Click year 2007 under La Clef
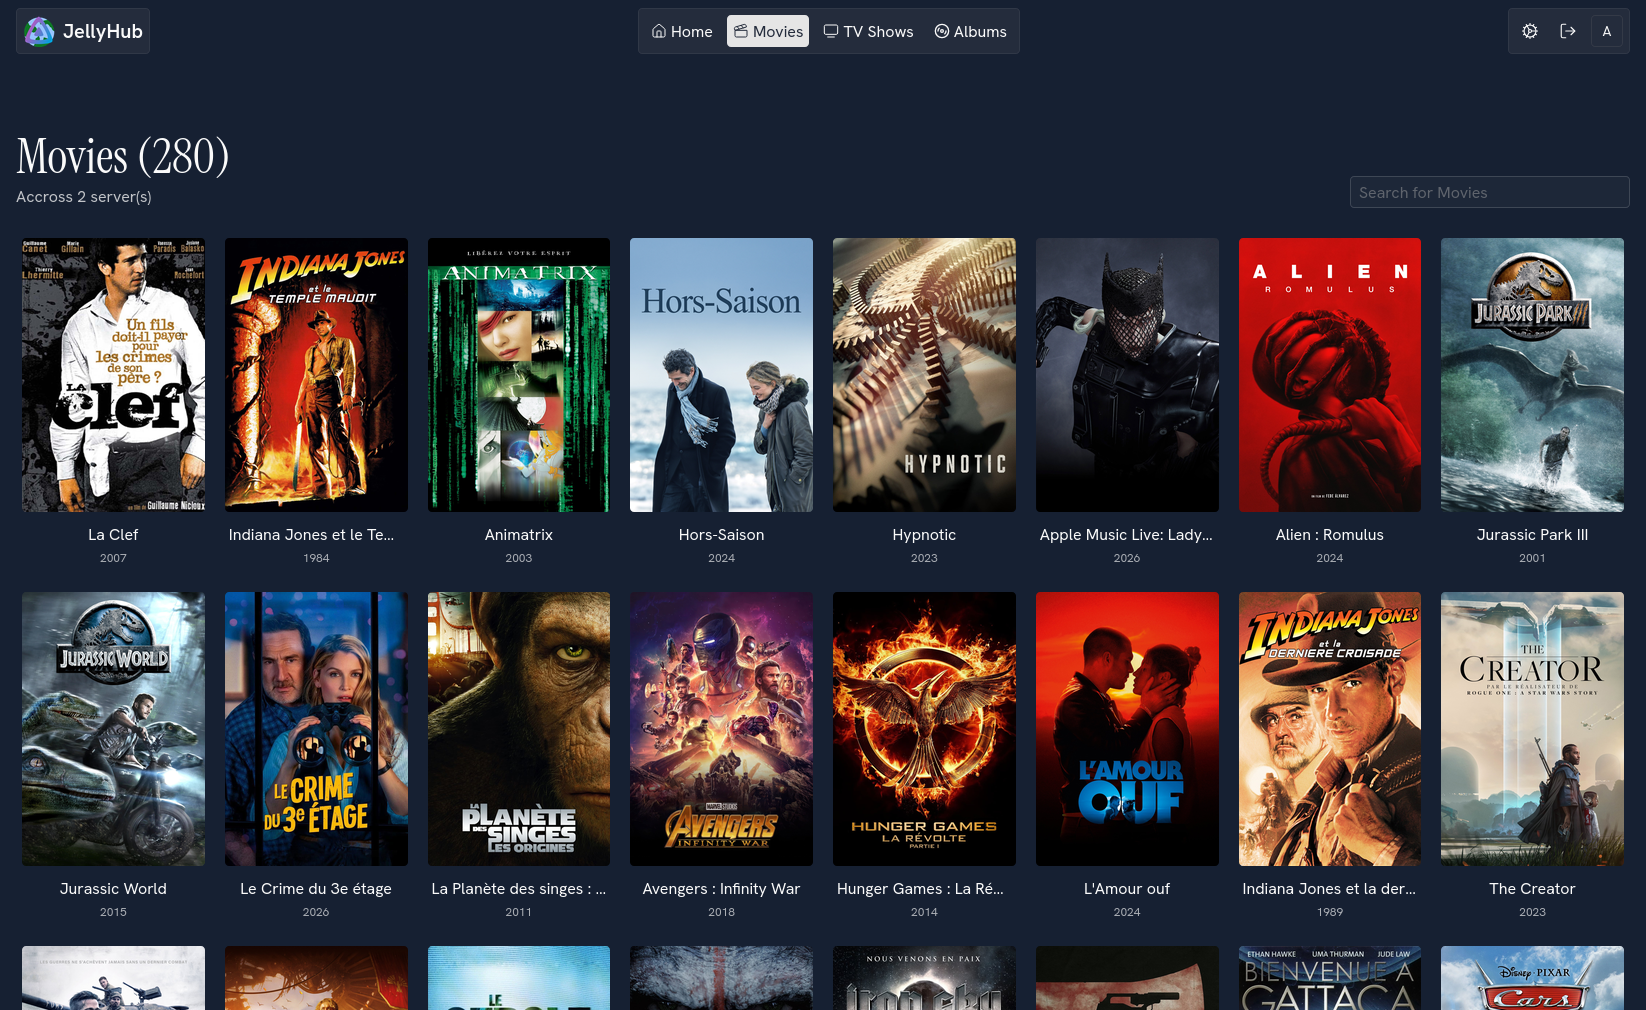 [113, 558]
